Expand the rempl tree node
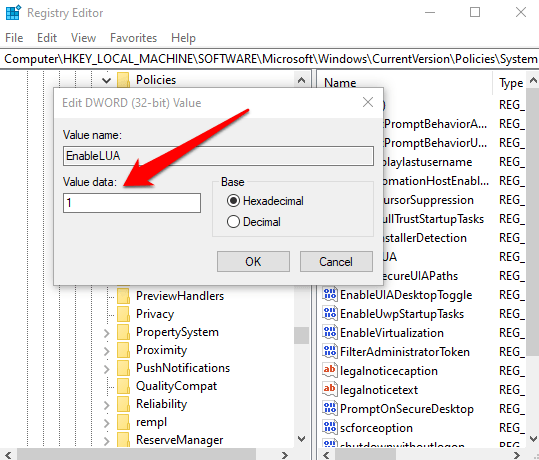539x460 pixels. click(x=107, y=423)
